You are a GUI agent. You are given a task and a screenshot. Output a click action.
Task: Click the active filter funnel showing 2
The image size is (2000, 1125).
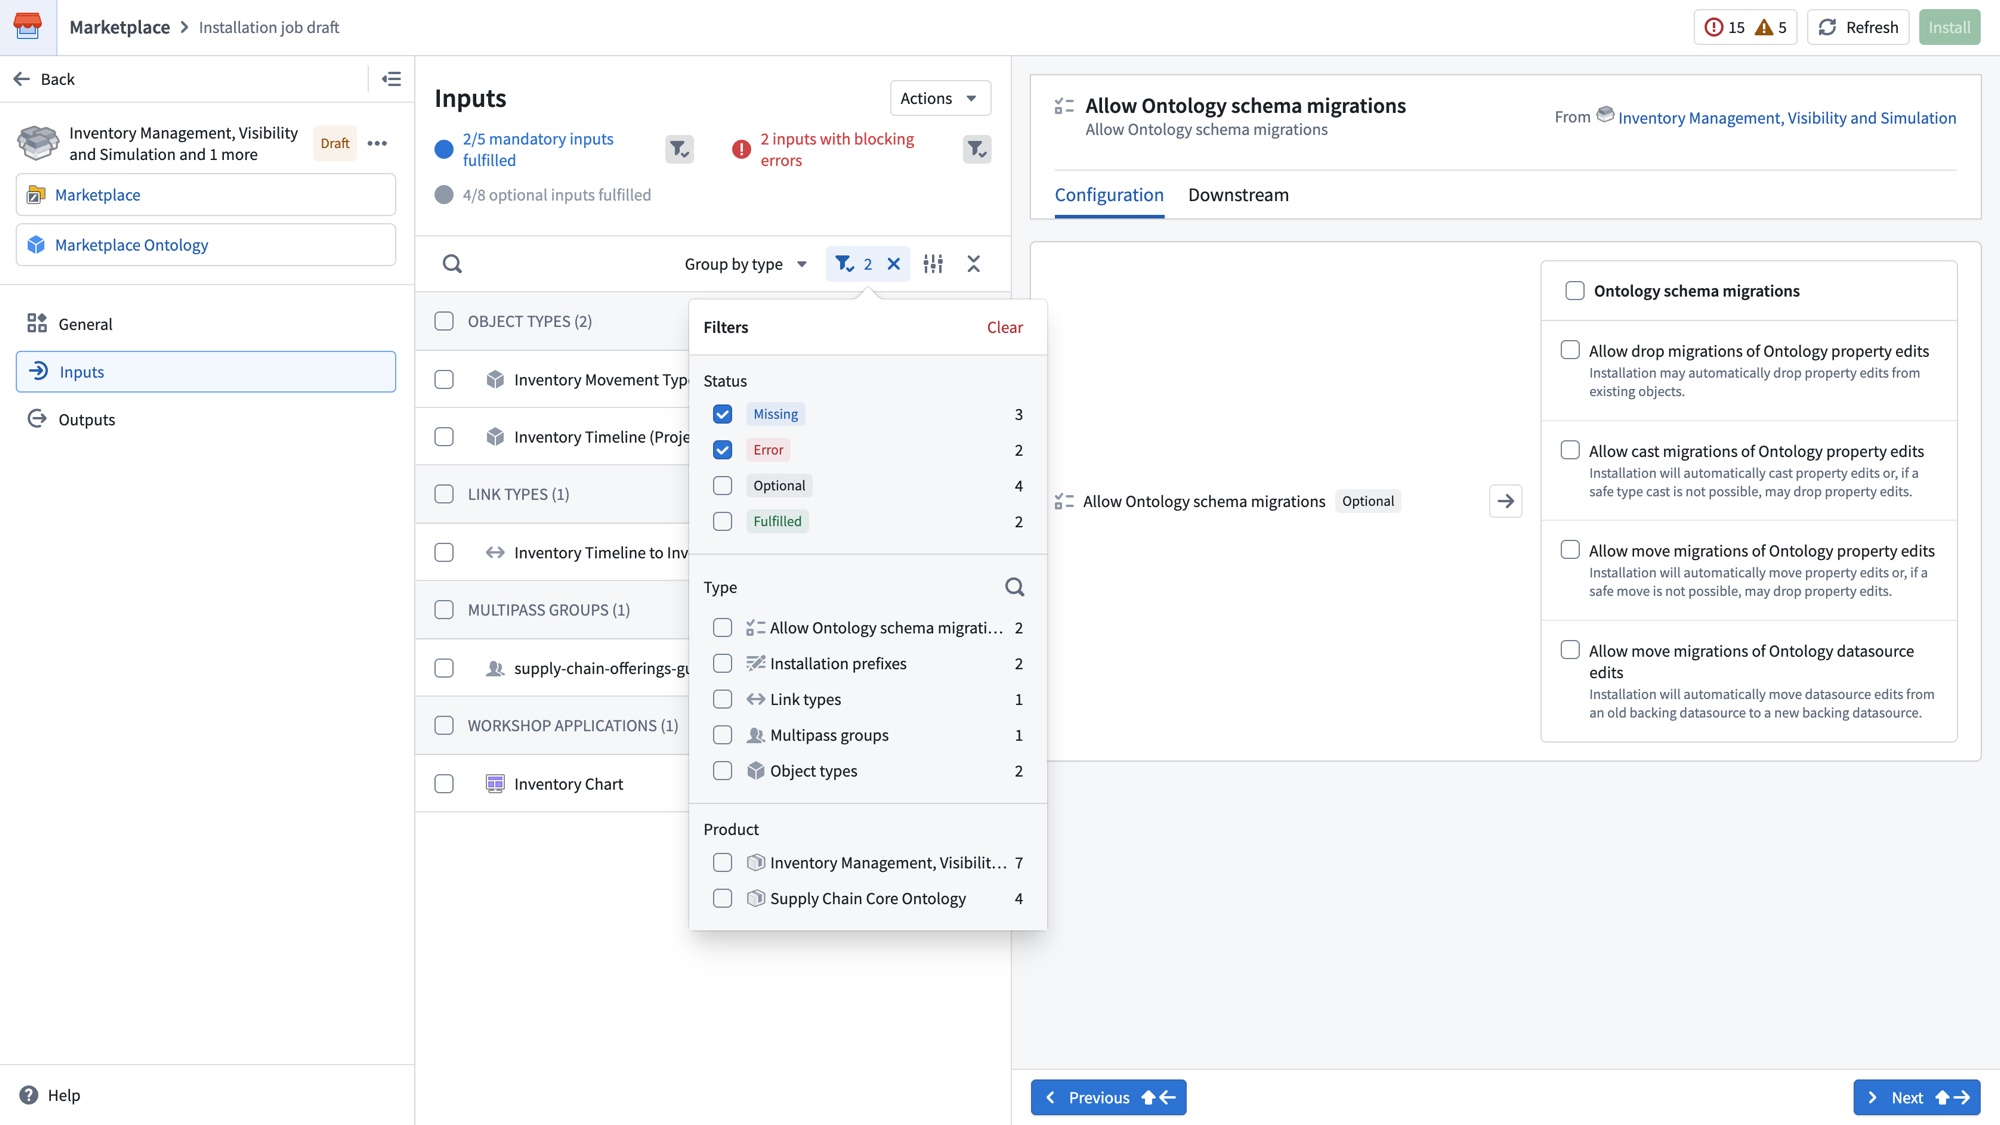click(853, 264)
